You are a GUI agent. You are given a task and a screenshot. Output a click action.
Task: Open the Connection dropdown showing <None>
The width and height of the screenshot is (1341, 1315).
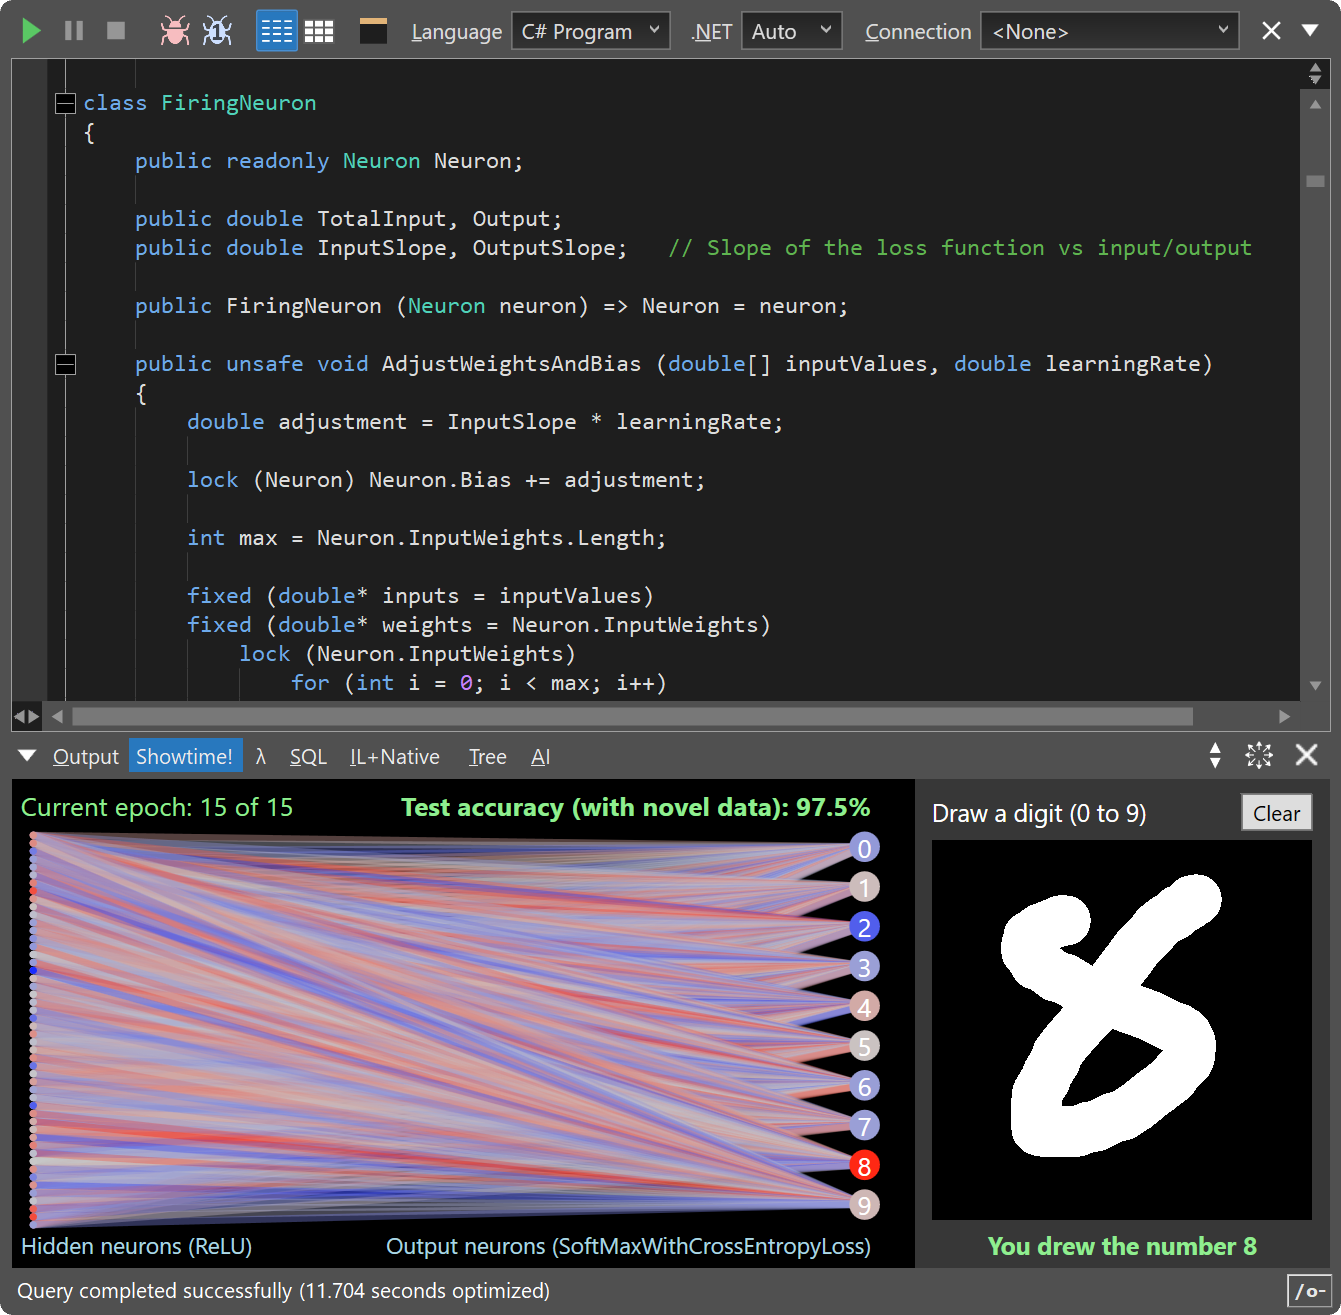(1109, 31)
